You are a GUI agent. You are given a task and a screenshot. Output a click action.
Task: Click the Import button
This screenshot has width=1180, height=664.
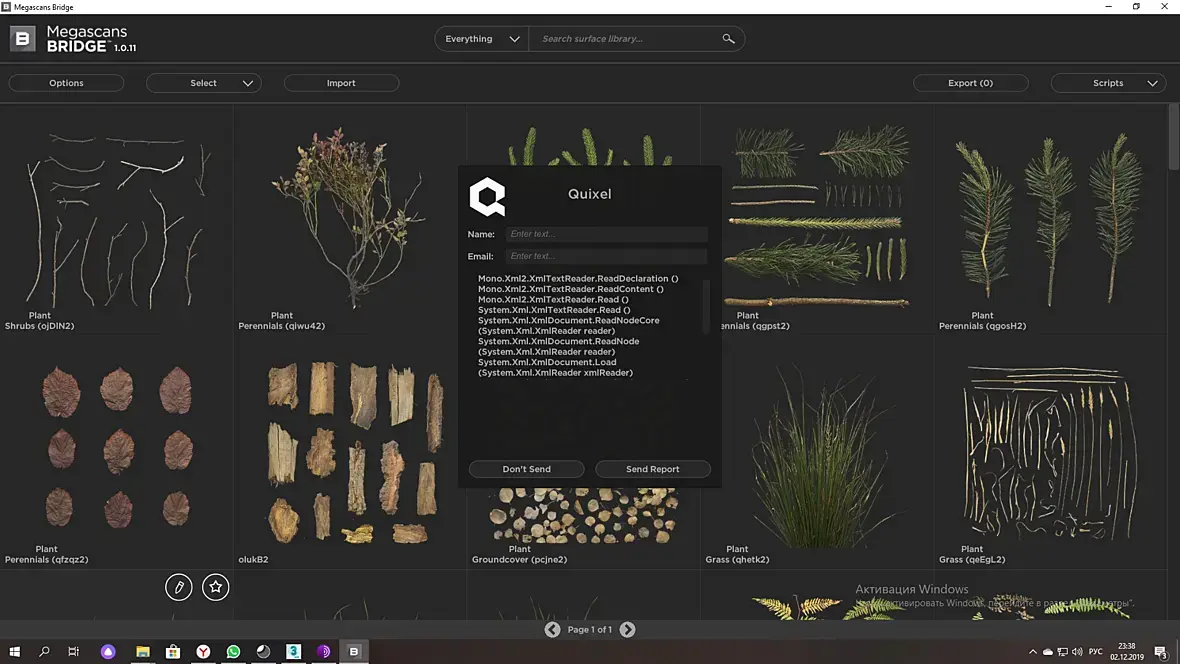[341, 83]
